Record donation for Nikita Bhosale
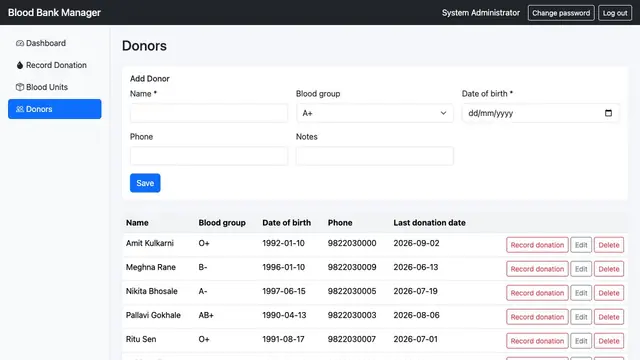 (x=537, y=293)
